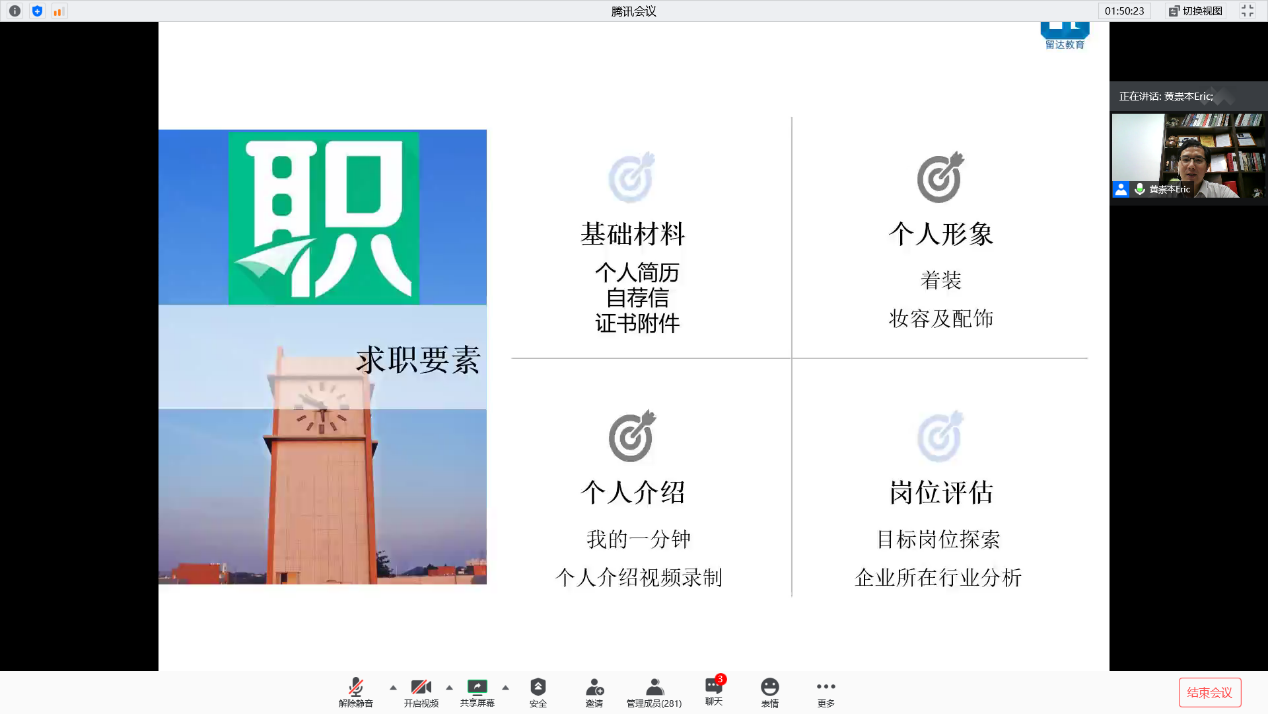
Task: Open the 表情 emoji reactions
Action: click(769, 692)
